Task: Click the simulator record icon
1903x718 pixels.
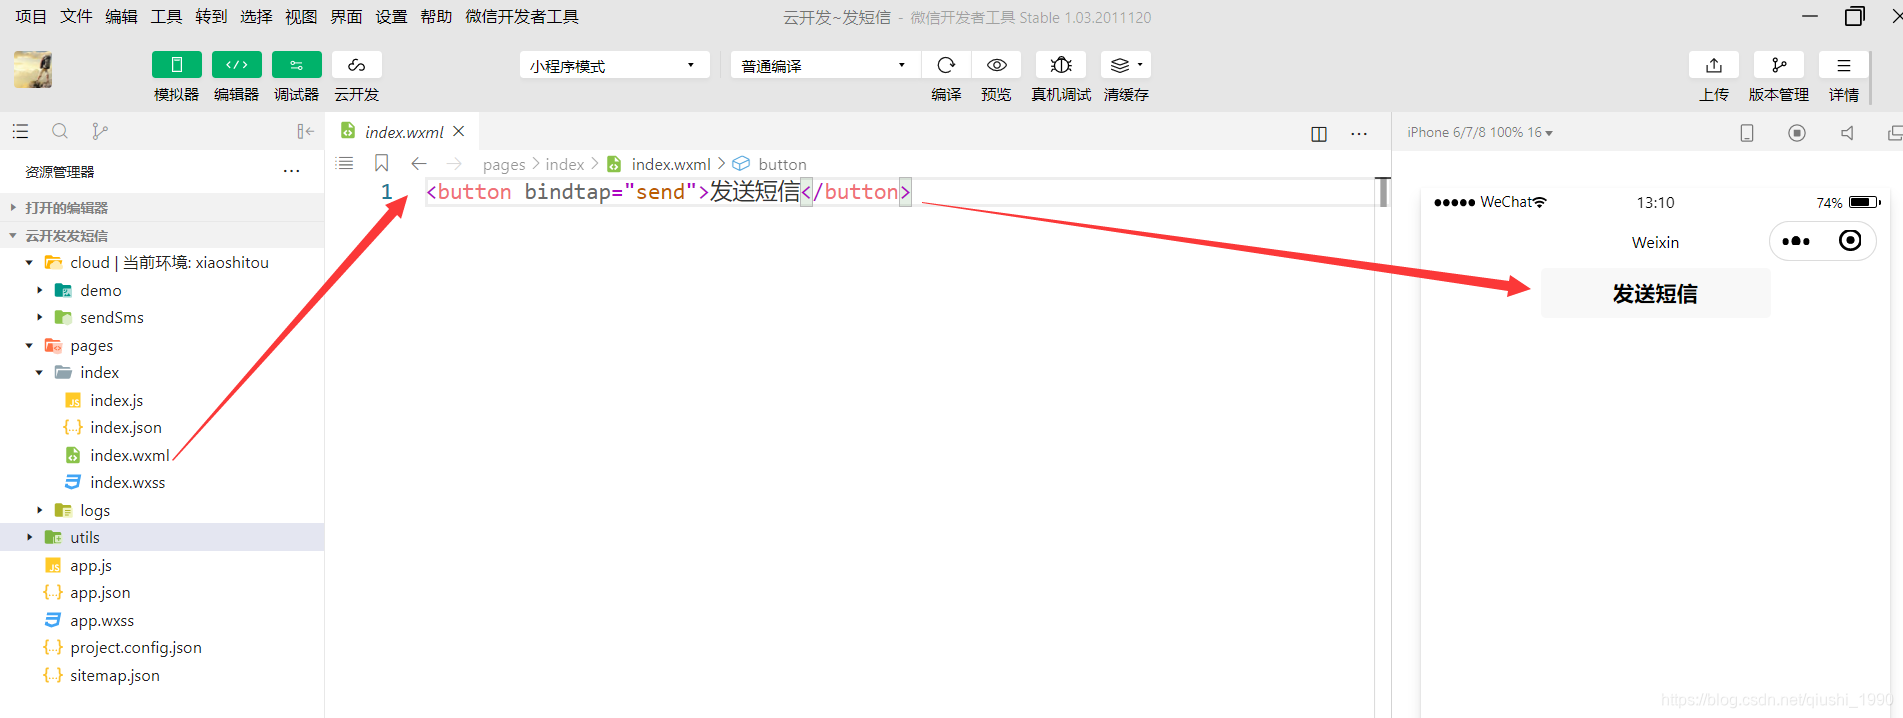Action: point(1797,133)
